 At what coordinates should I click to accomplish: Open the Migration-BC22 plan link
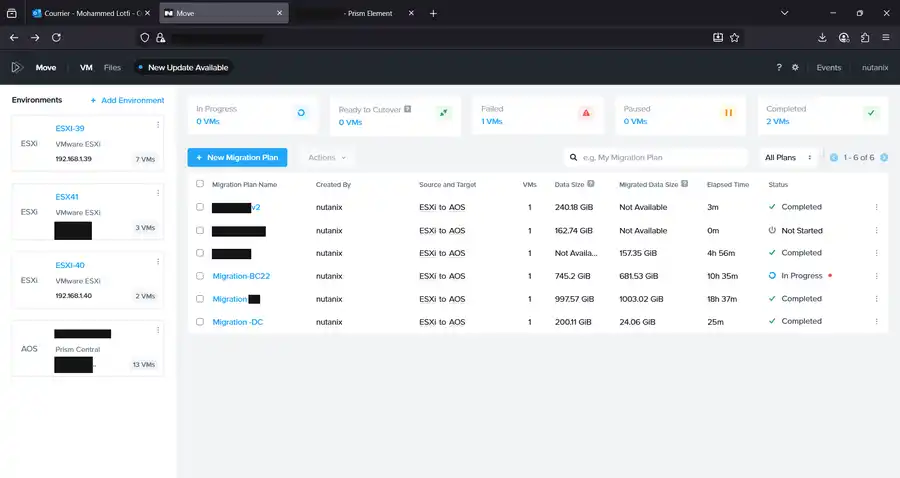click(x=241, y=276)
